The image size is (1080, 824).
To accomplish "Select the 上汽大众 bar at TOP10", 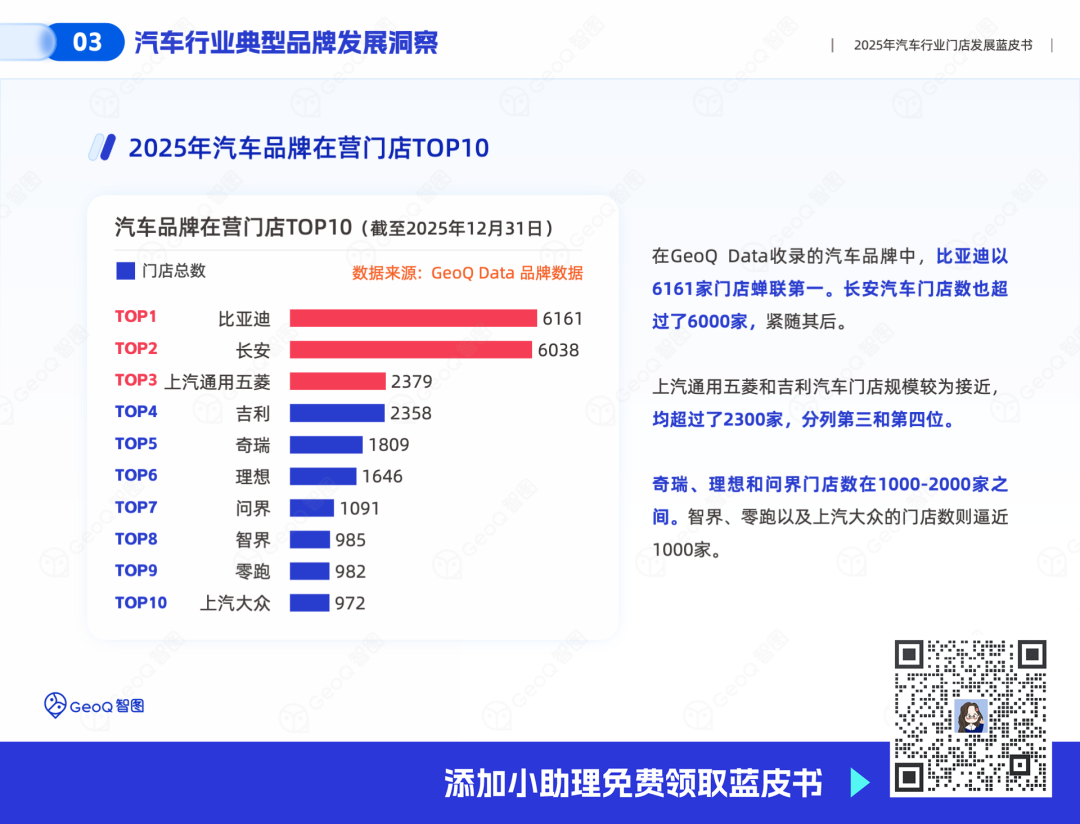I will click(x=309, y=603).
